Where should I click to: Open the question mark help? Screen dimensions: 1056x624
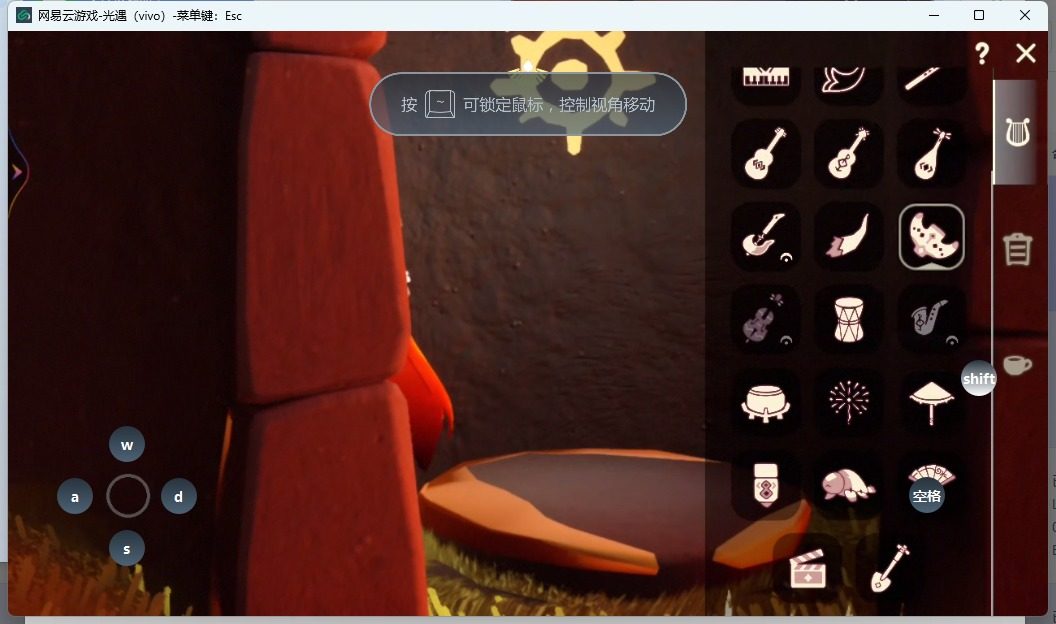point(982,53)
